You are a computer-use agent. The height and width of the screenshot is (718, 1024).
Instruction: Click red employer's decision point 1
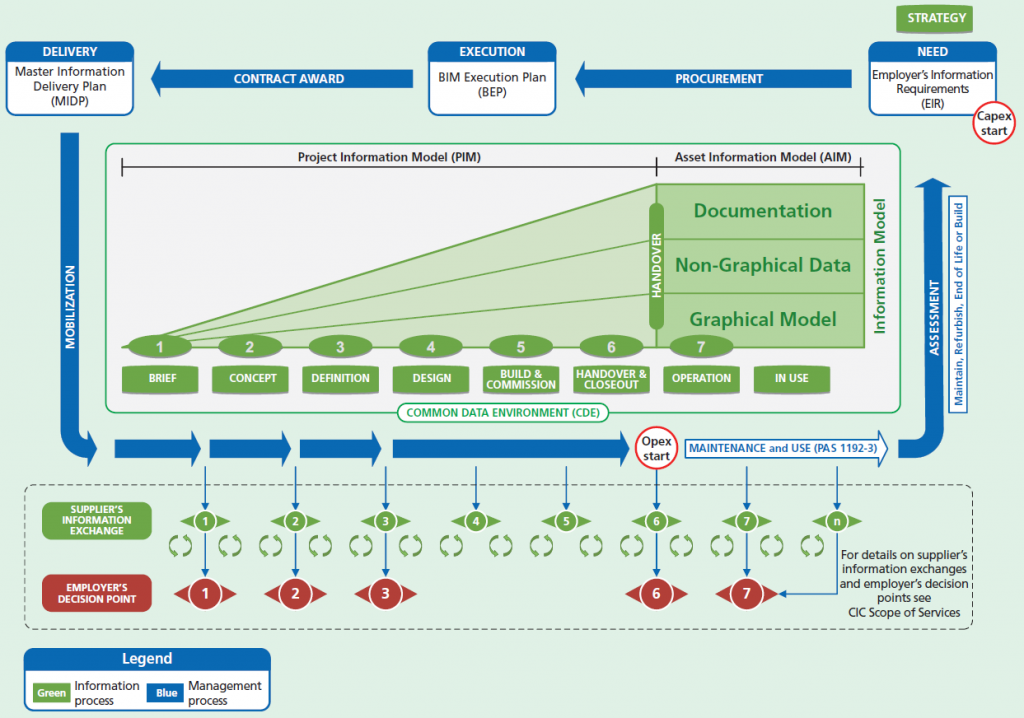click(205, 594)
